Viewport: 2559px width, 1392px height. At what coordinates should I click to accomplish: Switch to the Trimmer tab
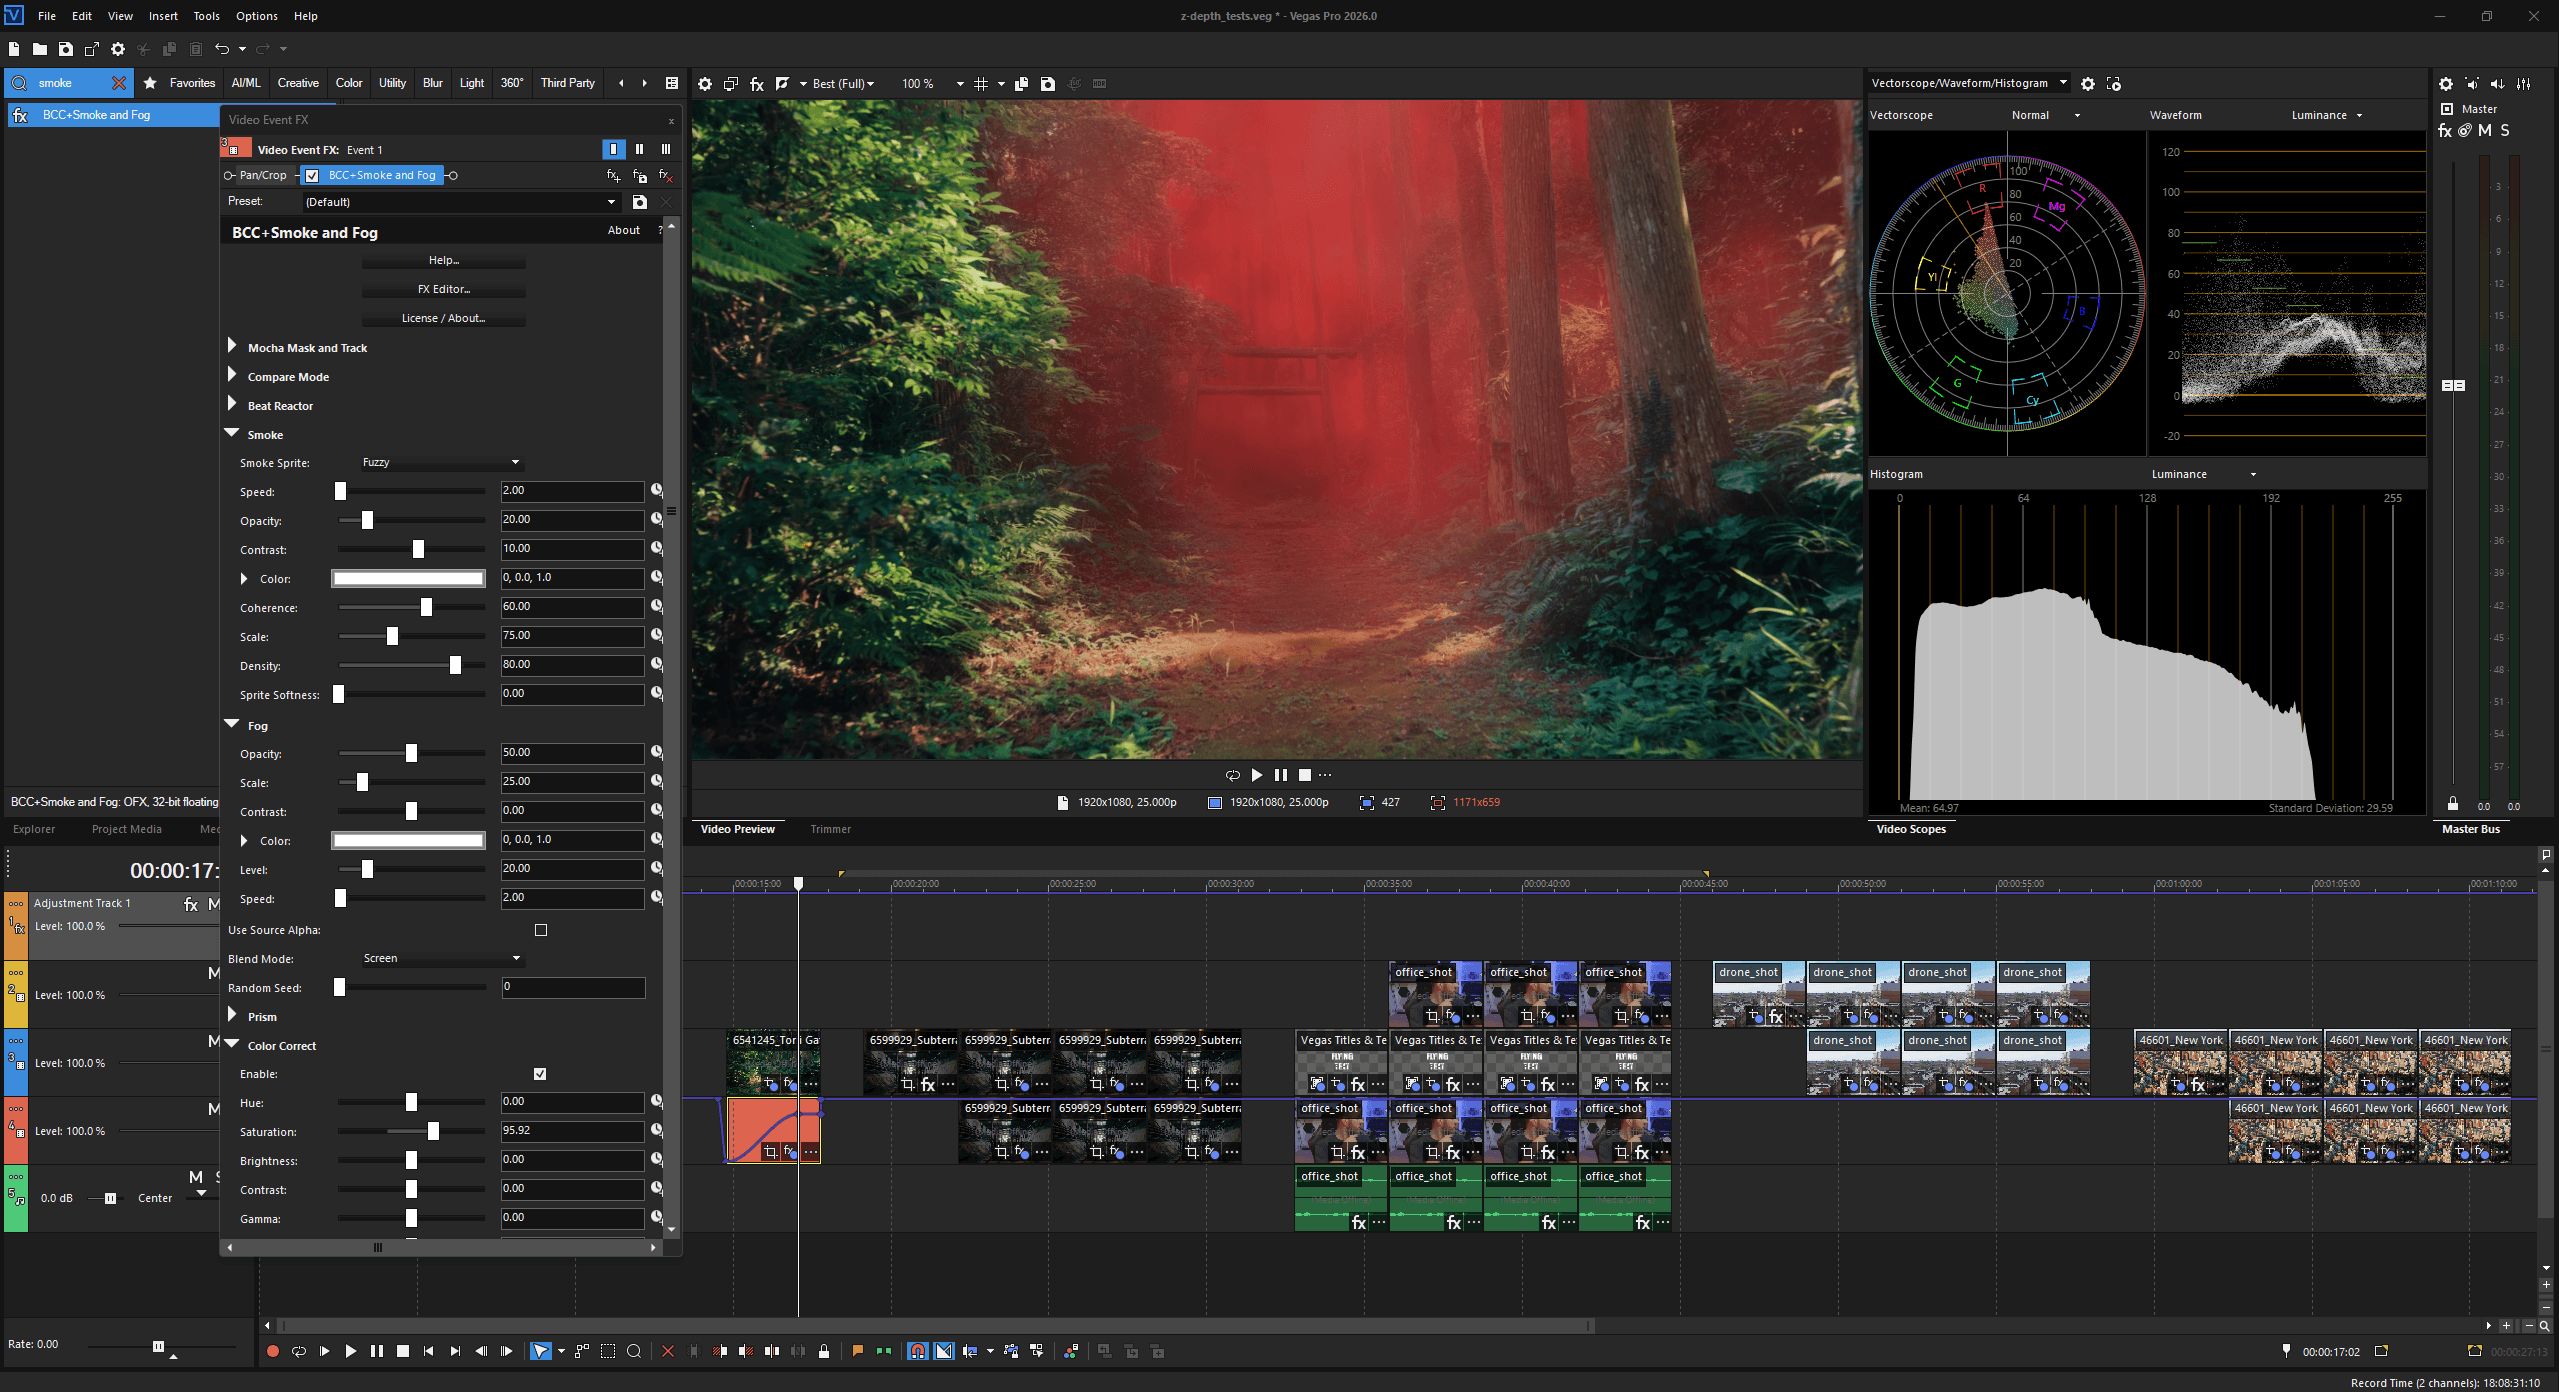[830, 829]
